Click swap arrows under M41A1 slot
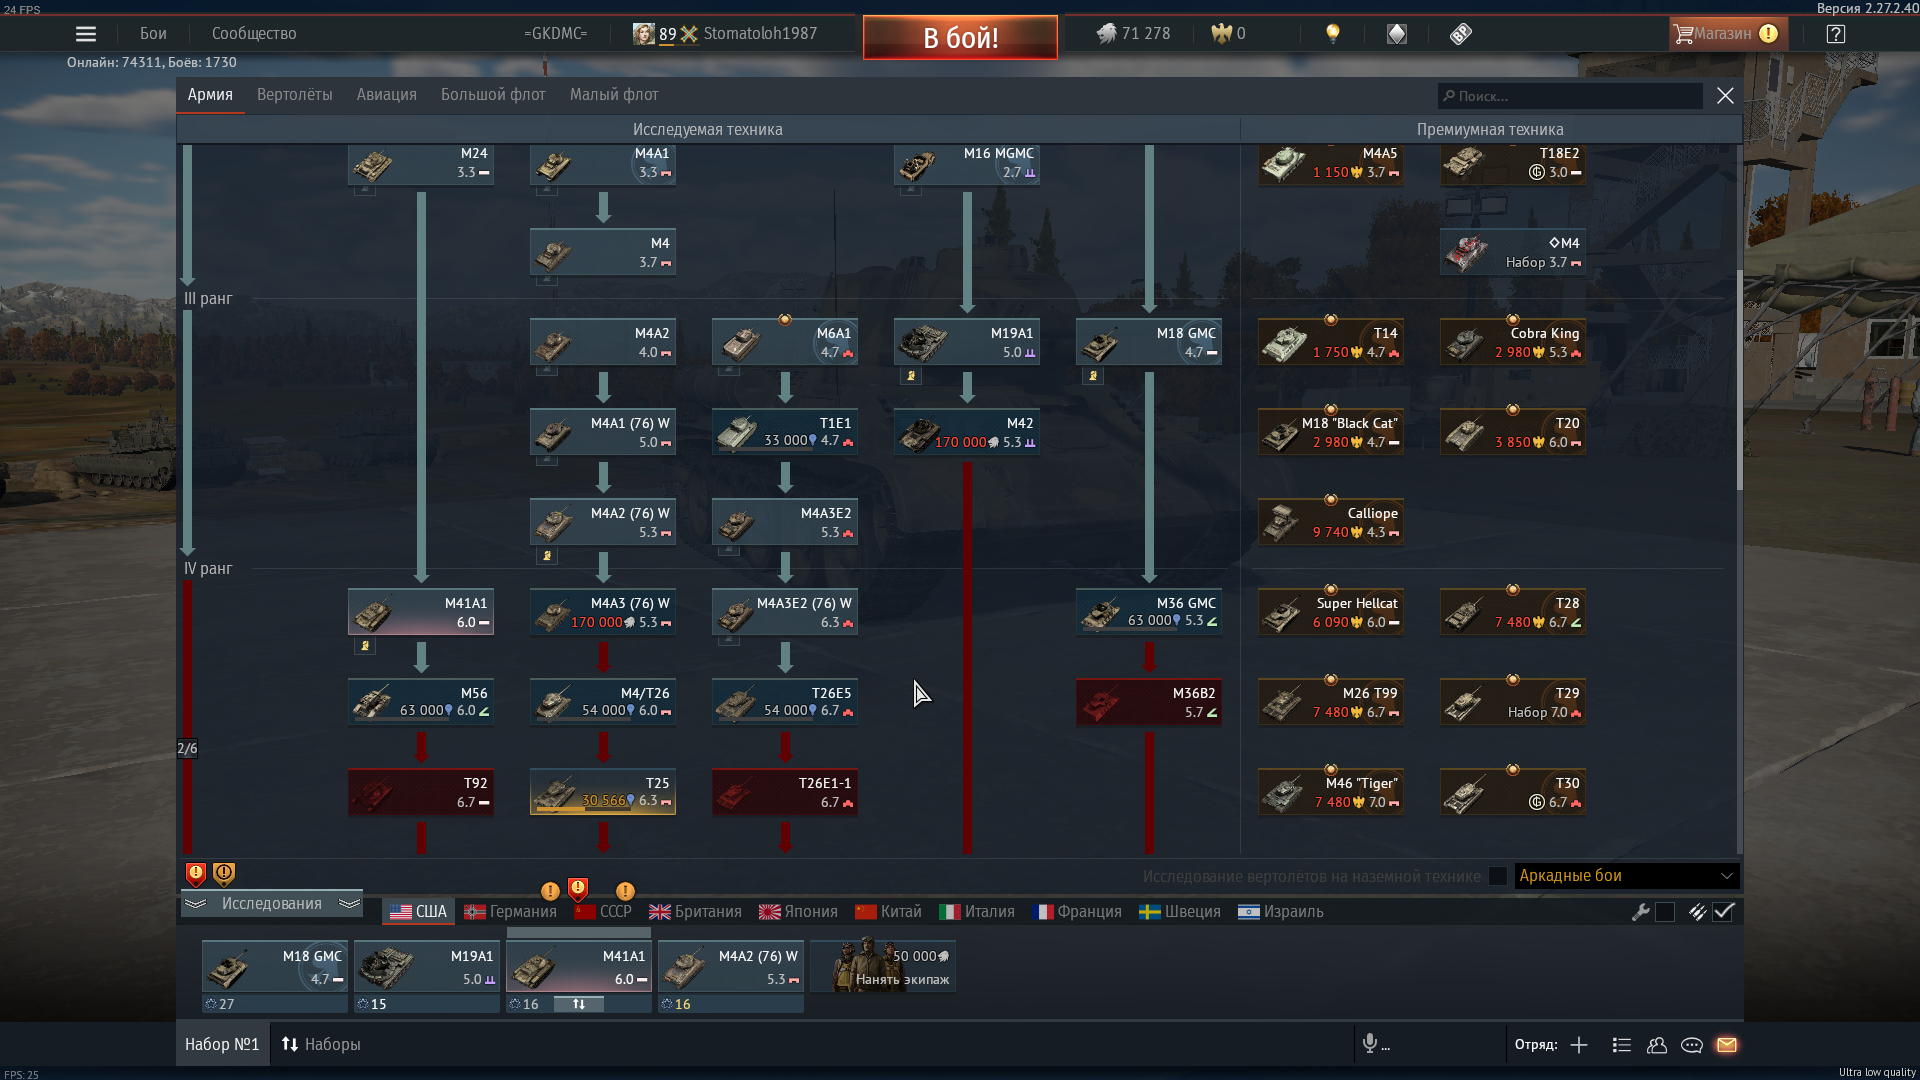Image resolution: width=1920 pixels, height=1080 pixels. pos(579,1004)
